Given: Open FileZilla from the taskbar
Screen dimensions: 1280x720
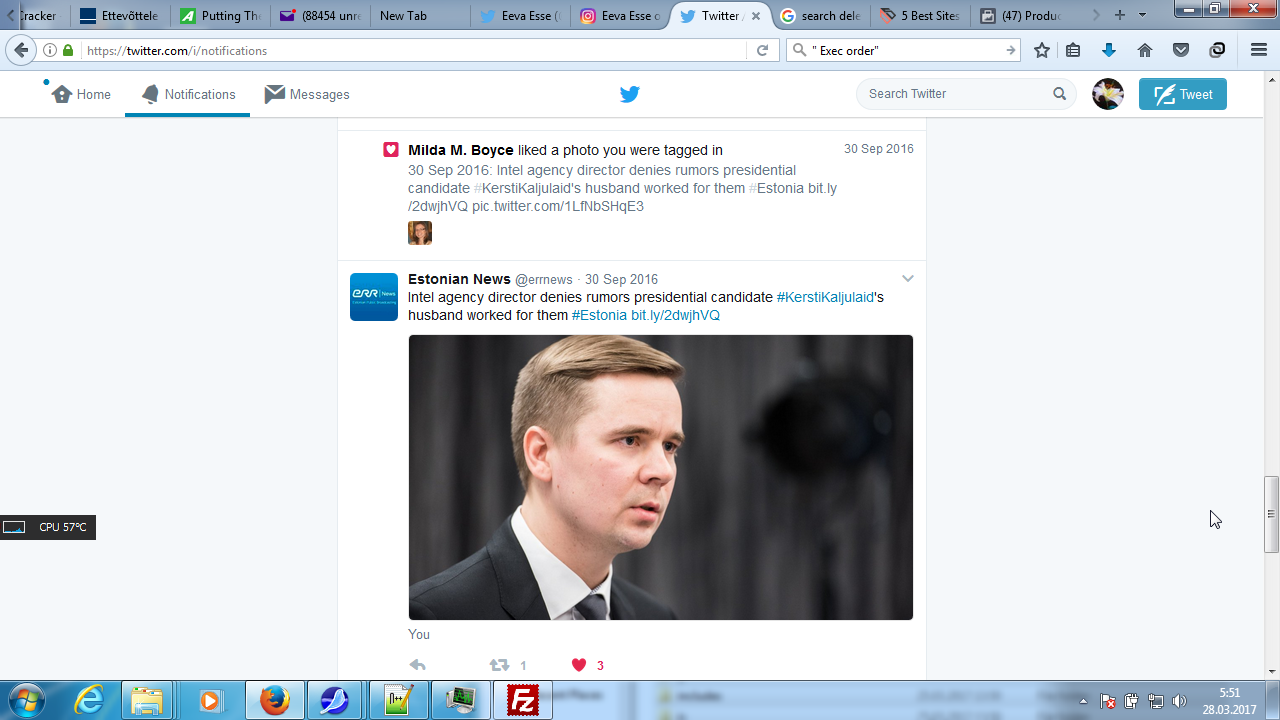Looking at the screenshot, I should (523, 700).
